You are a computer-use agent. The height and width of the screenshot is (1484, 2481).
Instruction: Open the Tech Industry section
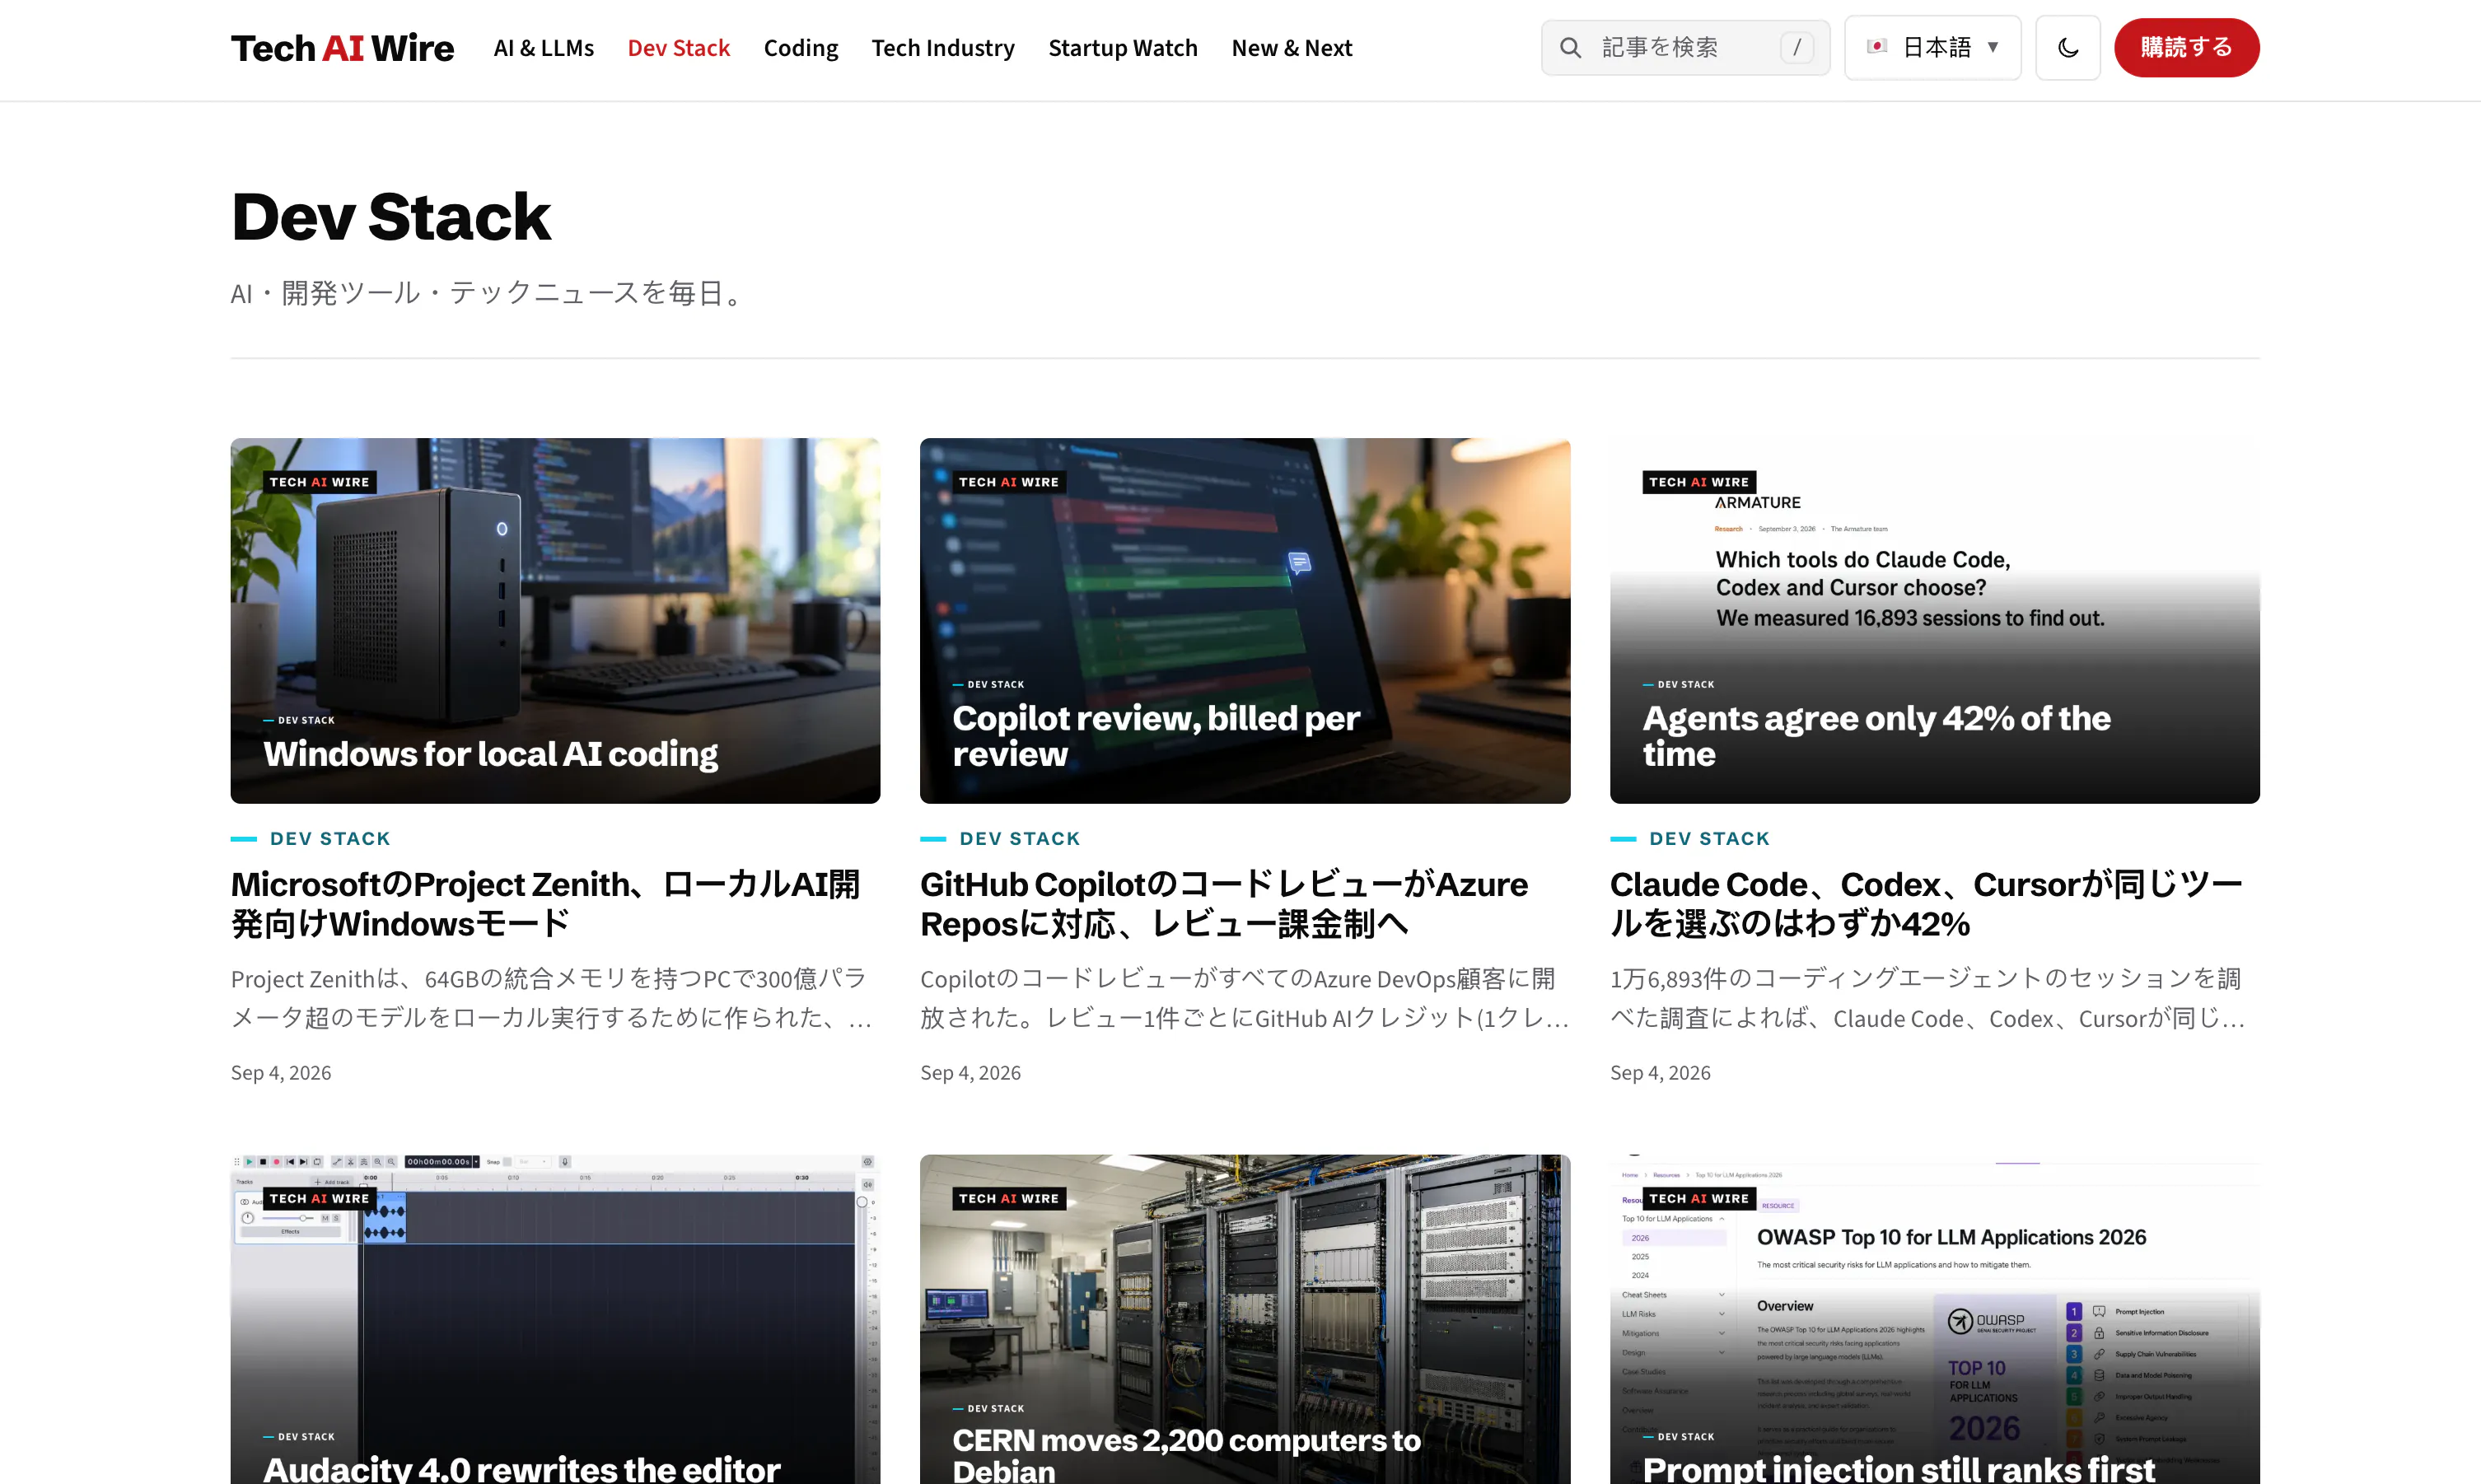tap(942, 48)
